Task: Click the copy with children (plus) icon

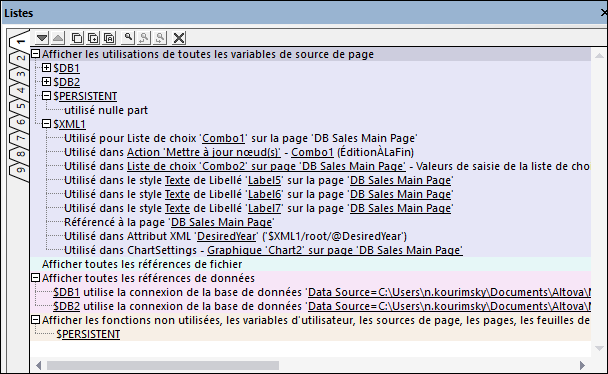Action: [x=93, y=38]
